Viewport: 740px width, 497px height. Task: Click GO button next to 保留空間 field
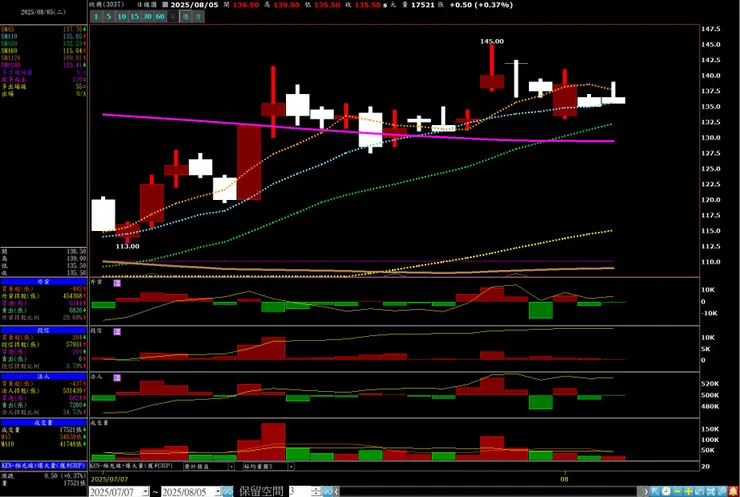tap(328, 492)
